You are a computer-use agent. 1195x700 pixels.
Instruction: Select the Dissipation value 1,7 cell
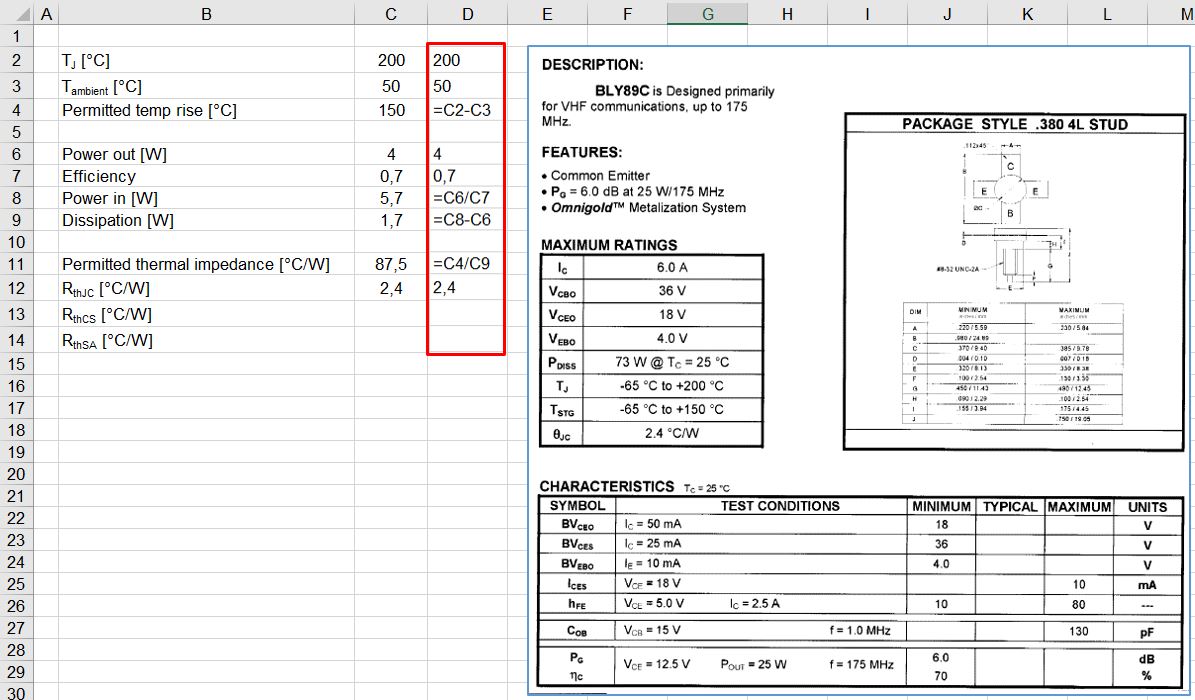click(x=390, y=220)
